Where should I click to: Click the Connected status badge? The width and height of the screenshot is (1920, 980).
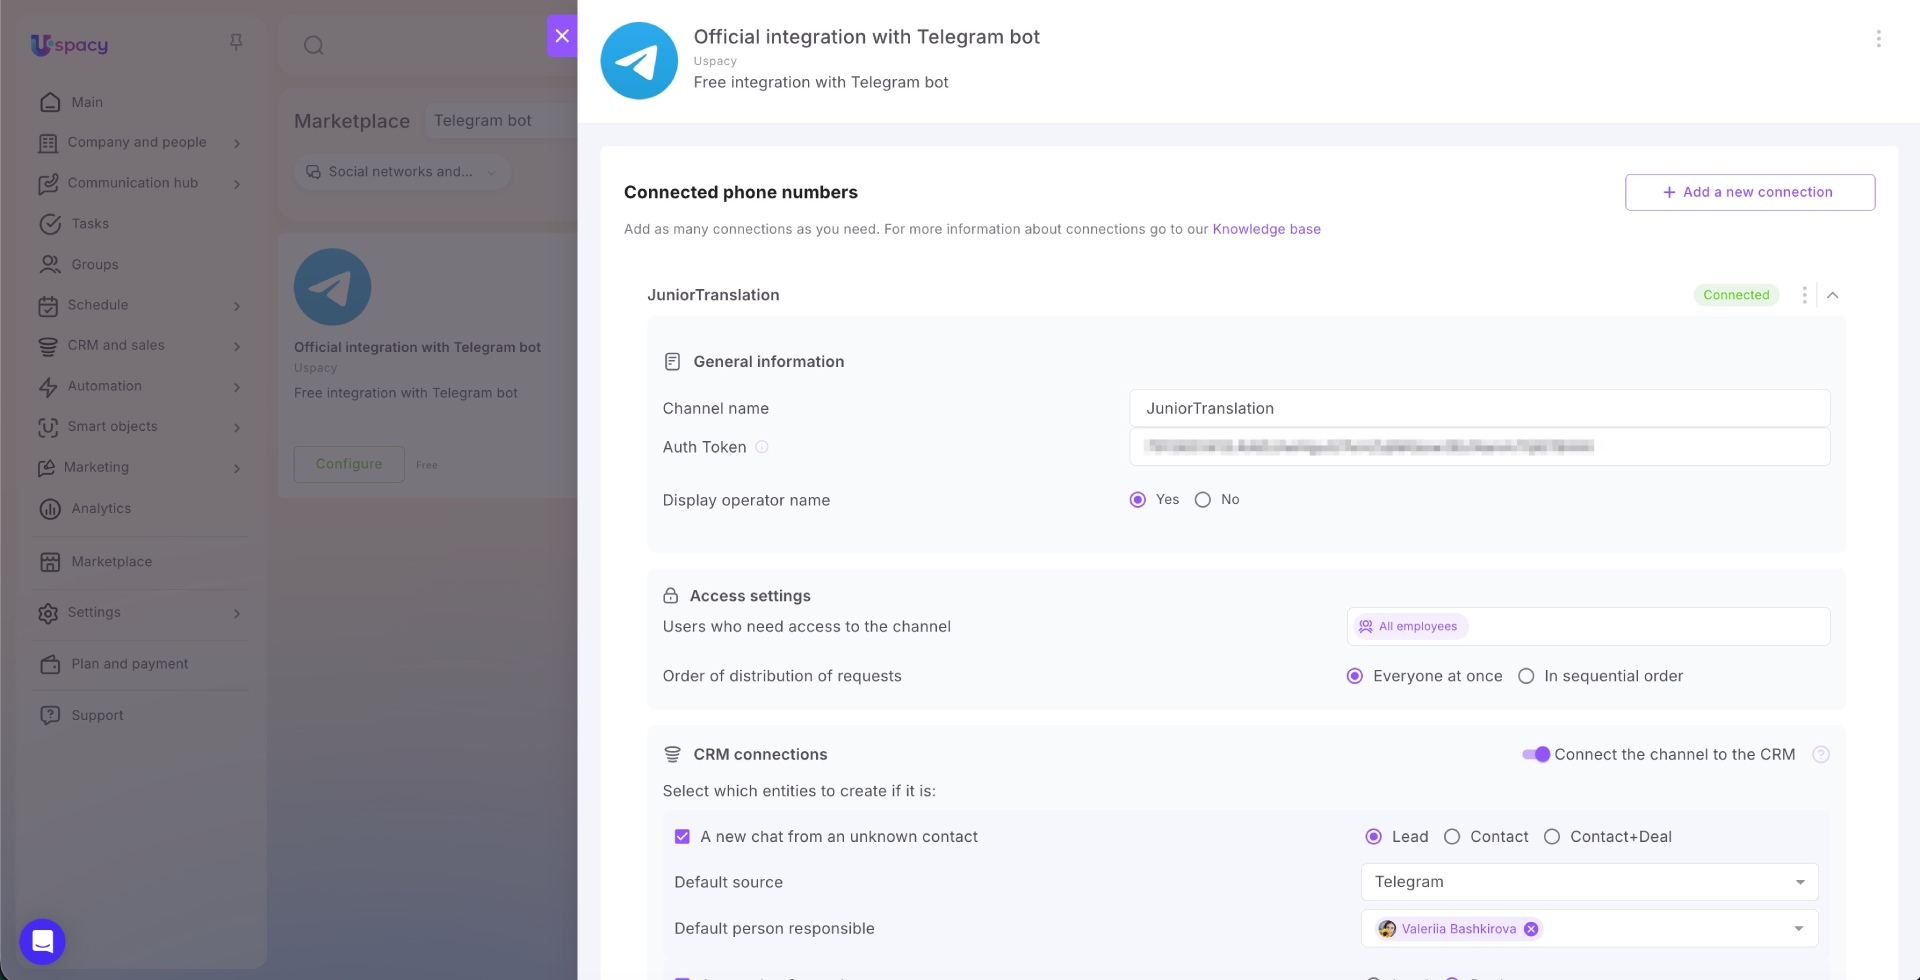tap(1736, 295)
